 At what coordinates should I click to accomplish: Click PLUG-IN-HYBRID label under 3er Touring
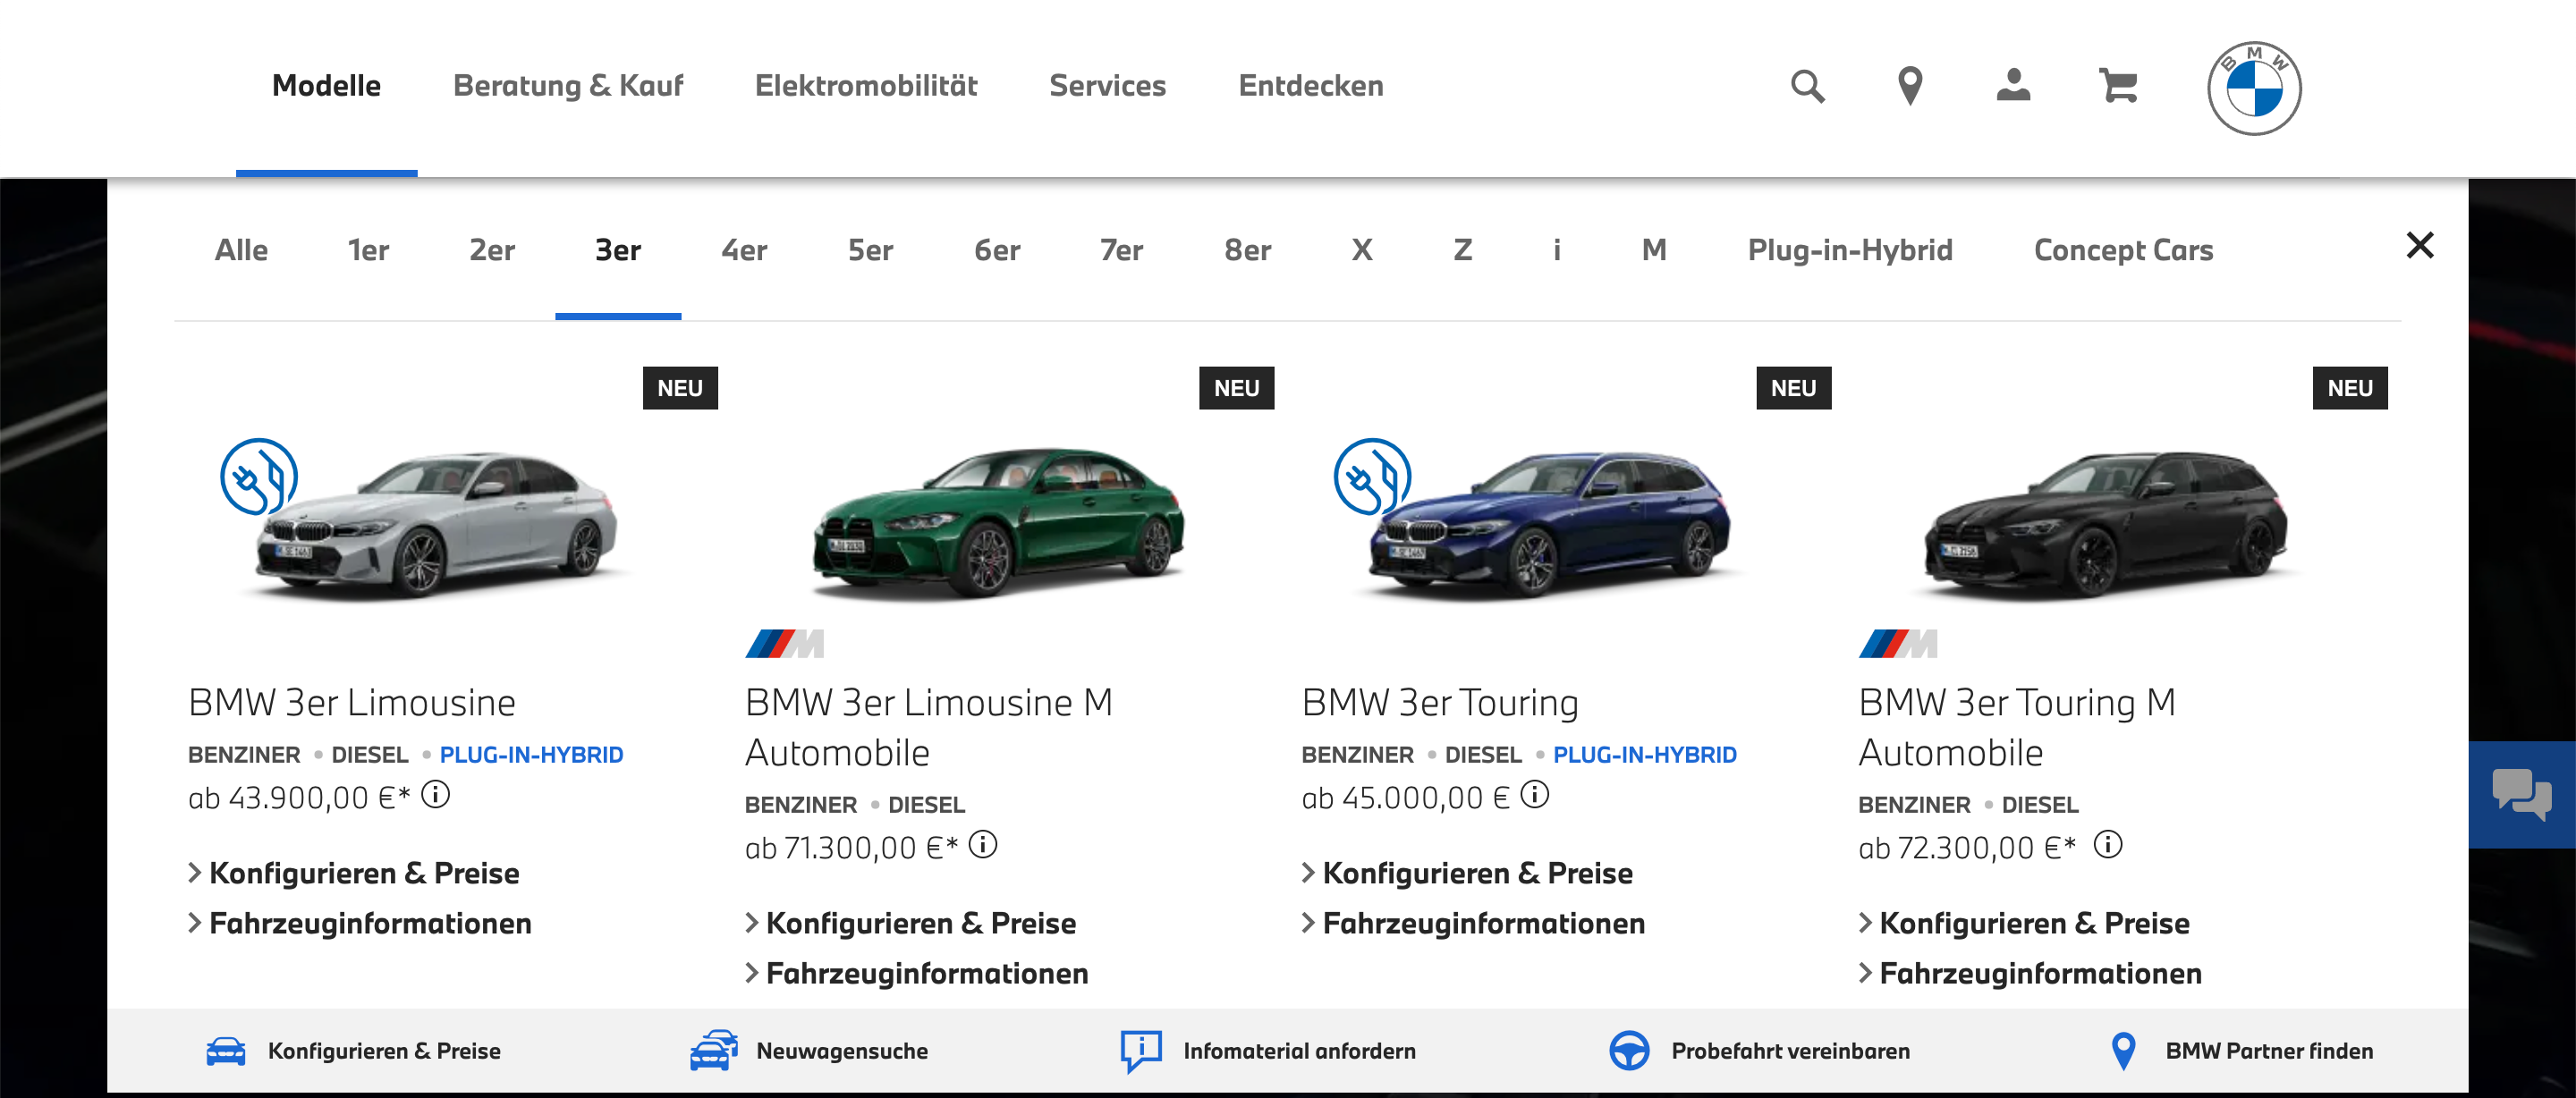pyautogui.click(x=1644, y=755)
